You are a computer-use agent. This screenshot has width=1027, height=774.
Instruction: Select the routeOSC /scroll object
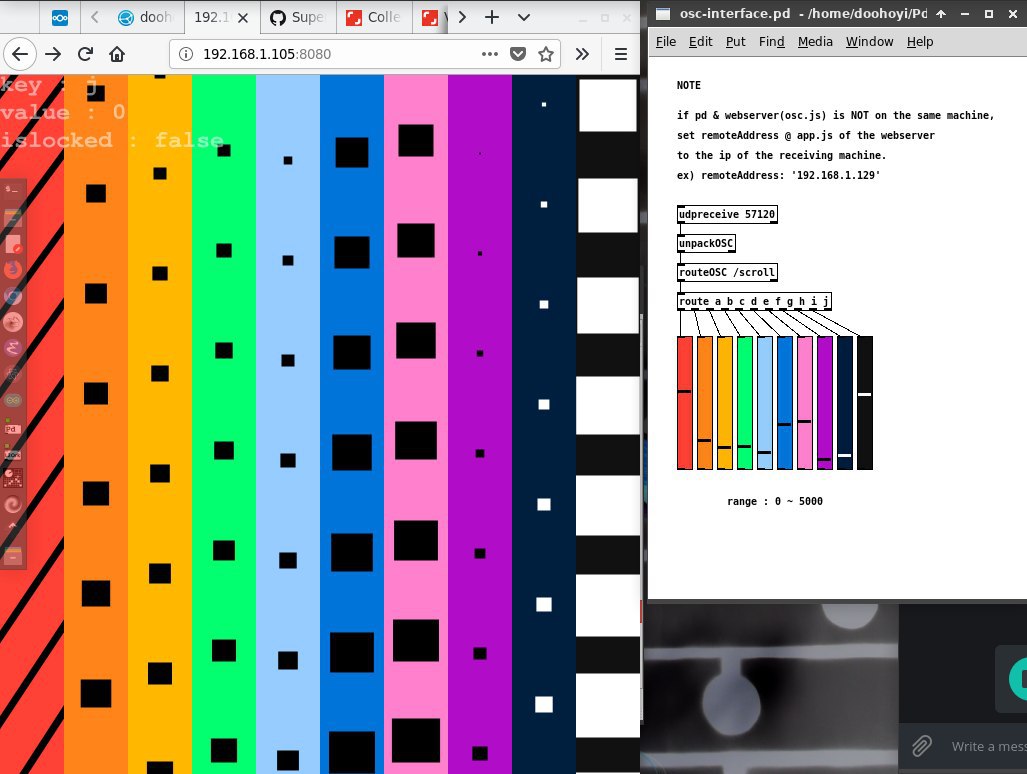coord(727,272)
